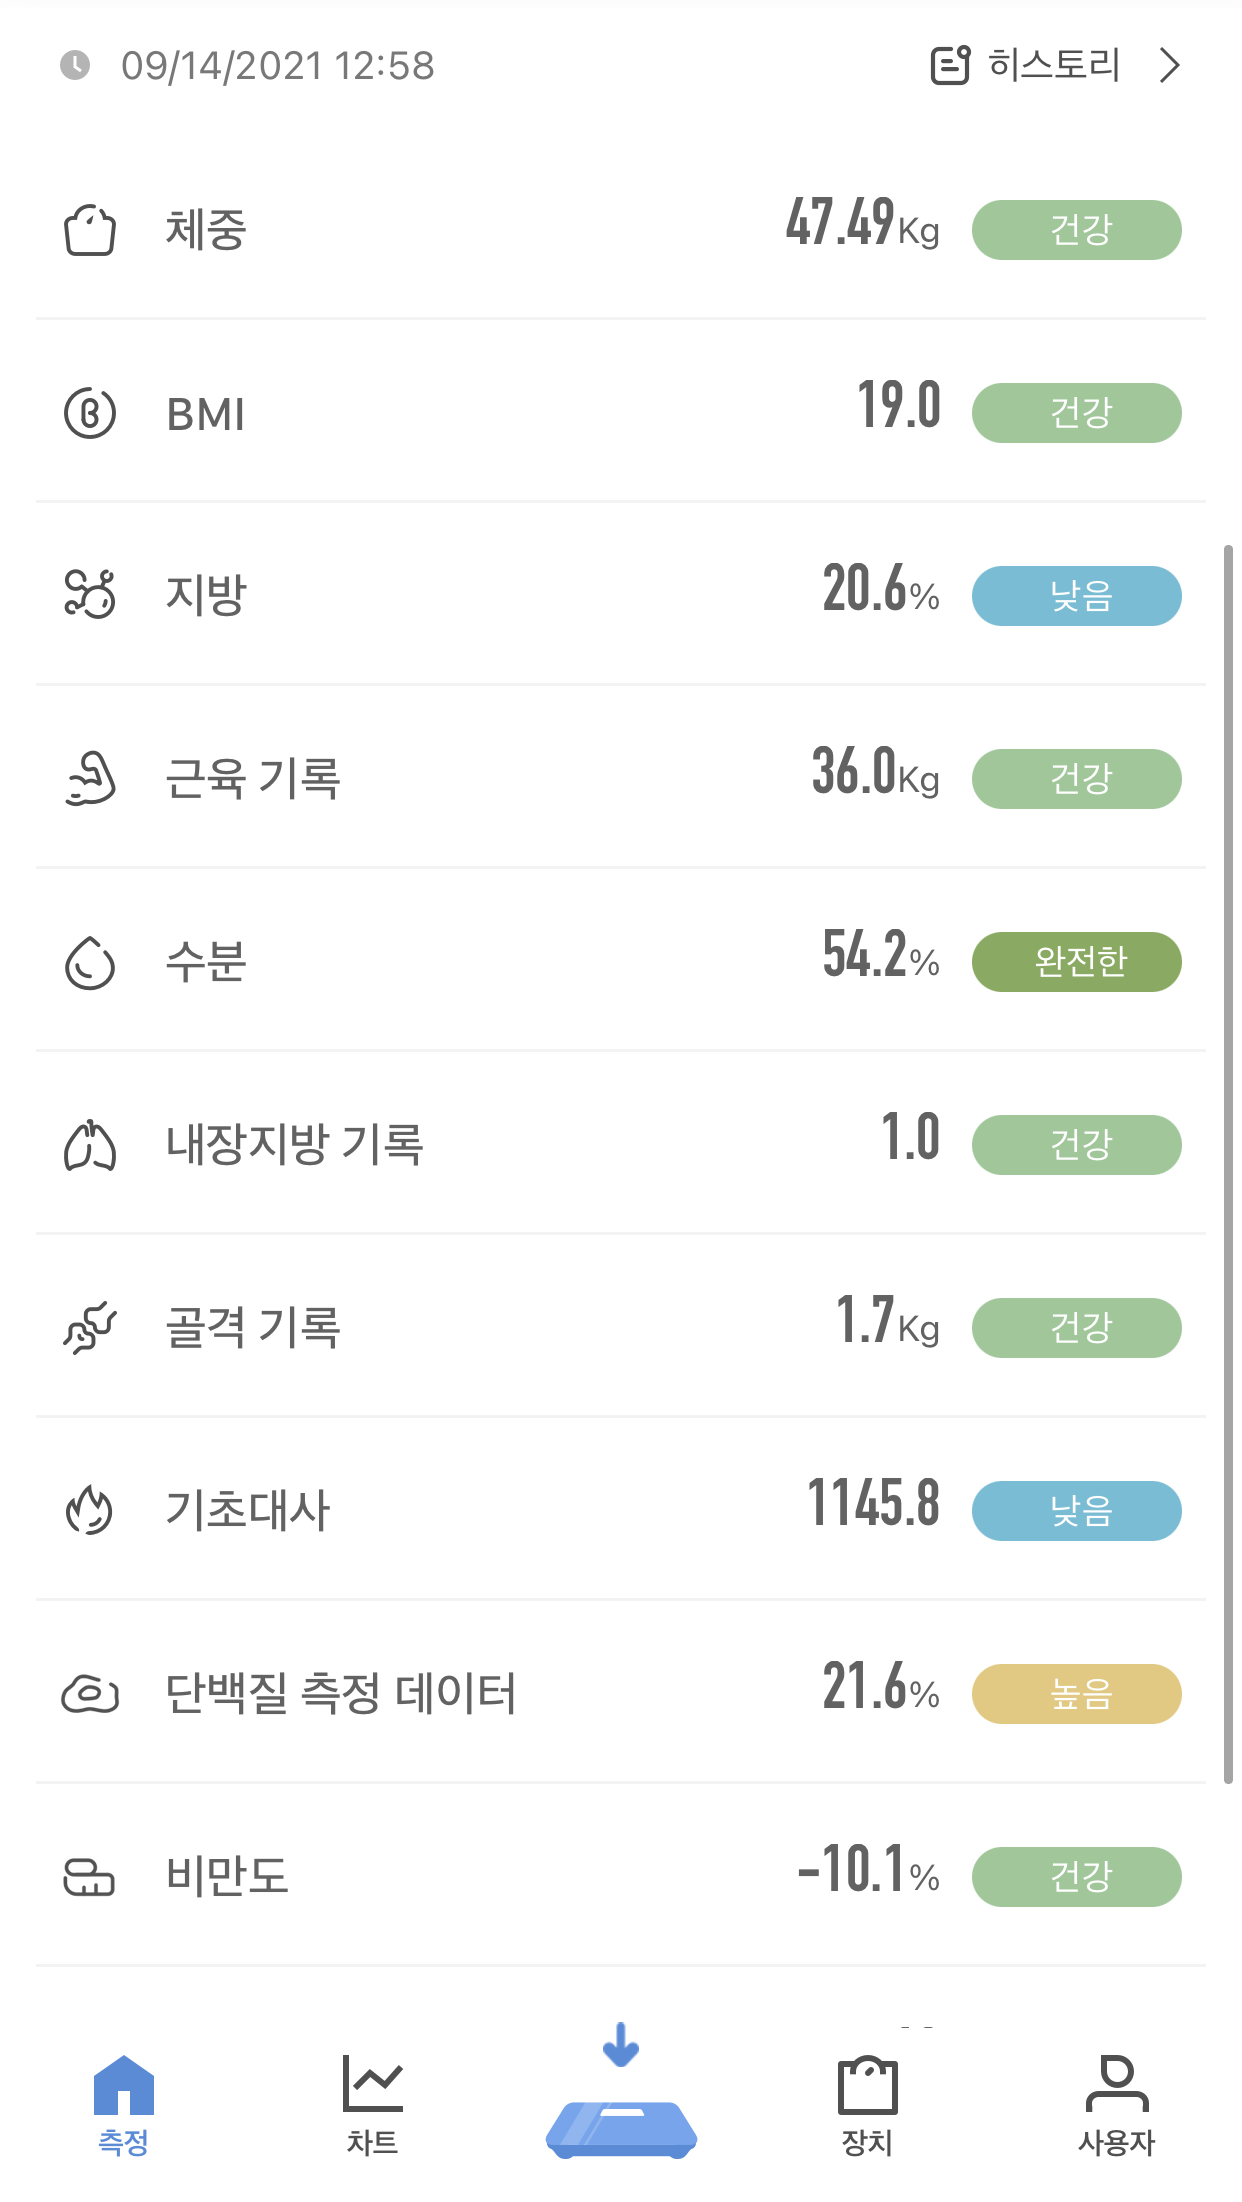Tap the bone (골격 기록) icon

pyautogui.click(x=90, y=1328)
